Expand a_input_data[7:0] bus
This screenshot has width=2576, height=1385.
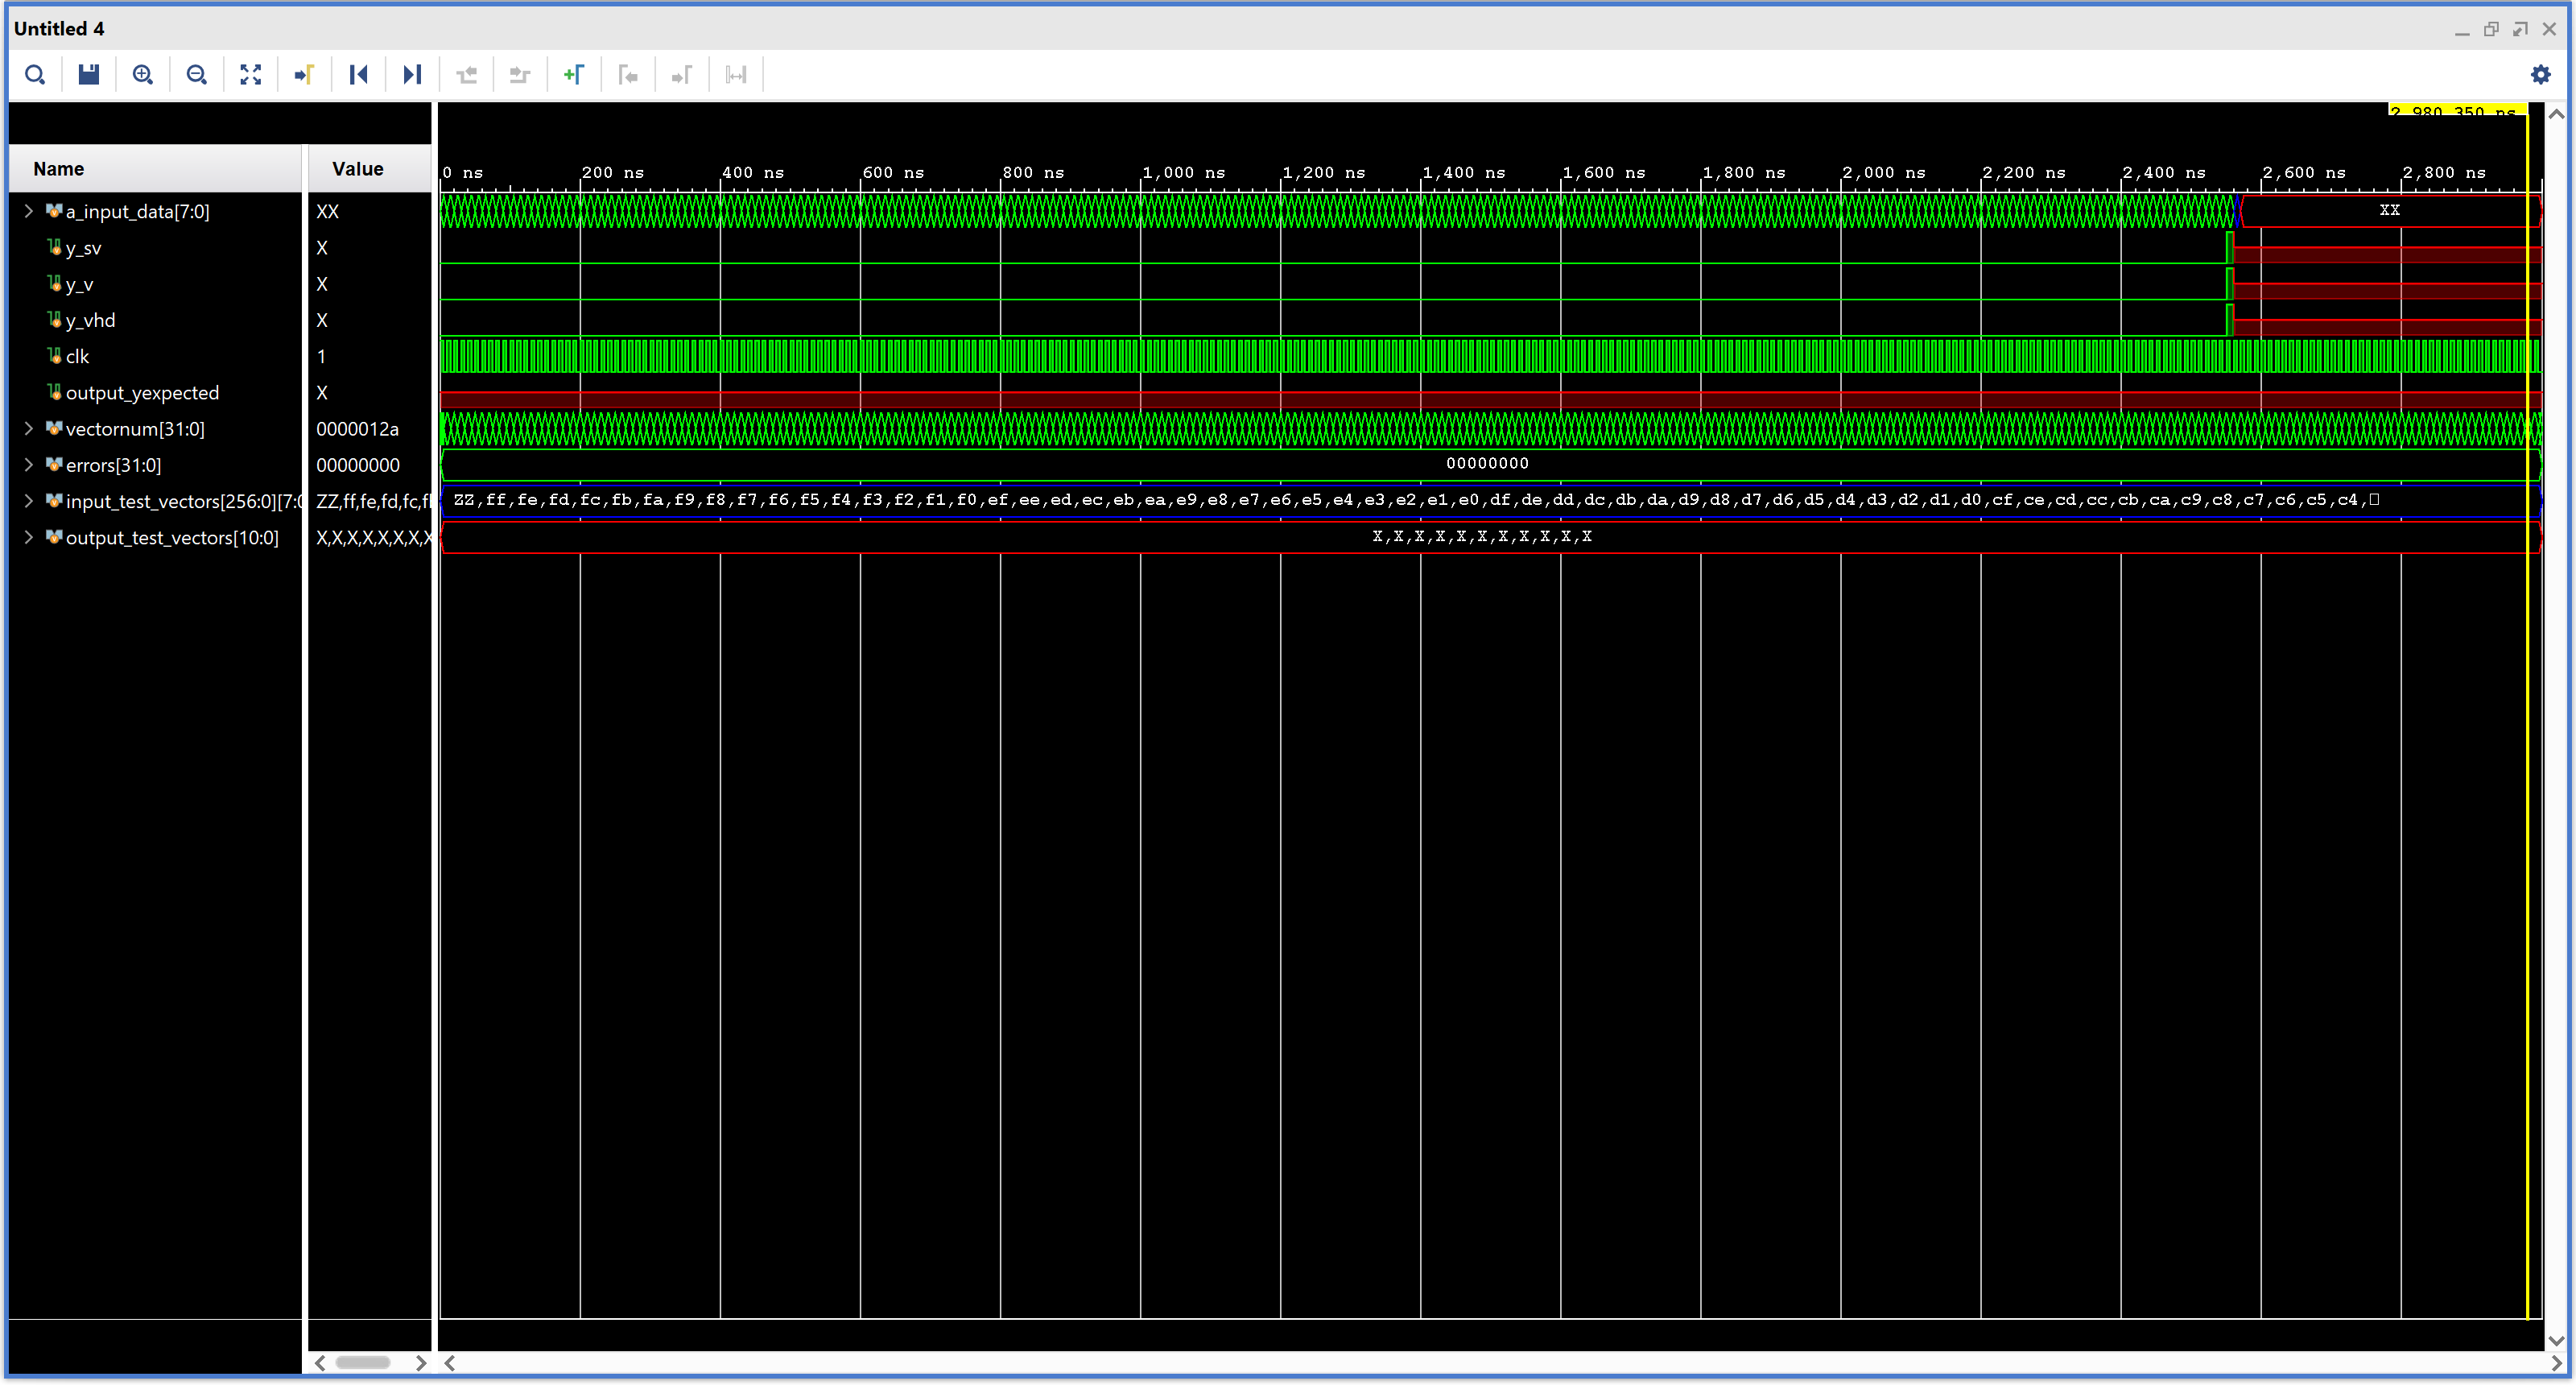tap(29, 211)
